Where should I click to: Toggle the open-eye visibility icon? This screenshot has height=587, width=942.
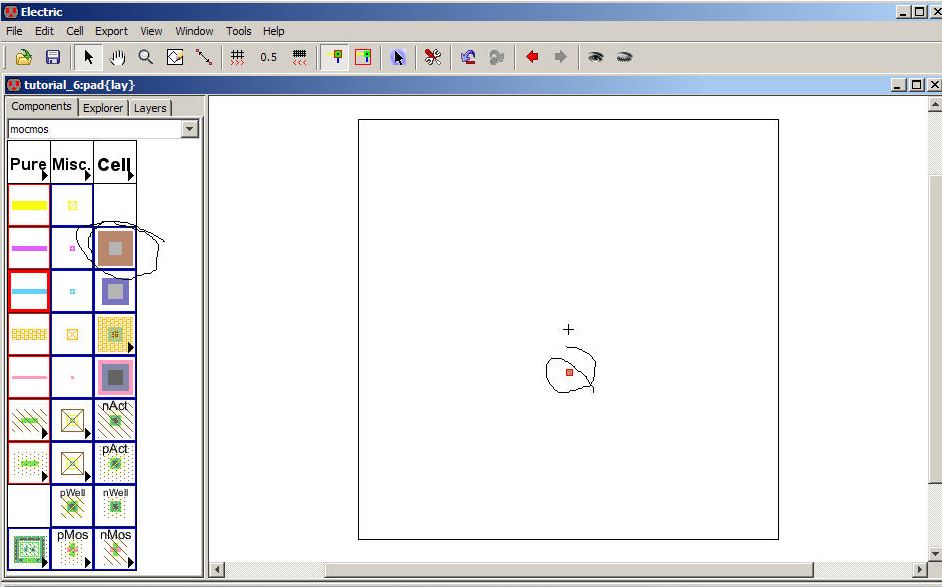point(596,58)
